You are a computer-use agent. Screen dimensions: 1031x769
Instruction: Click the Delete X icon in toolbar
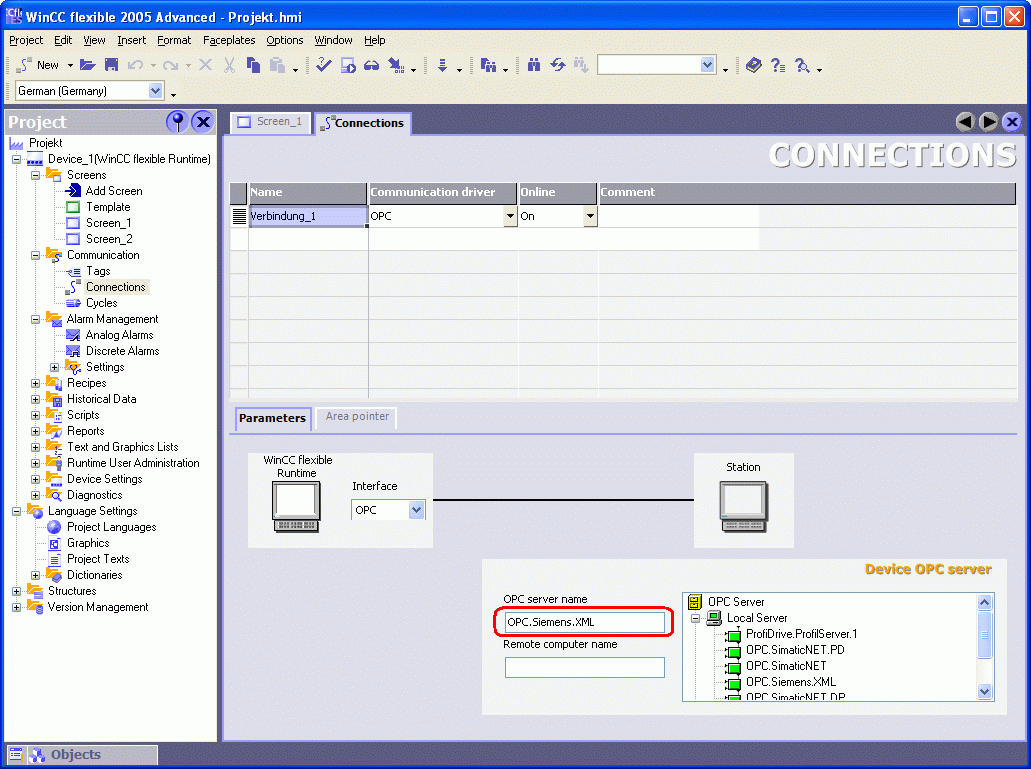pyautogui.click(x=205, y=65)
